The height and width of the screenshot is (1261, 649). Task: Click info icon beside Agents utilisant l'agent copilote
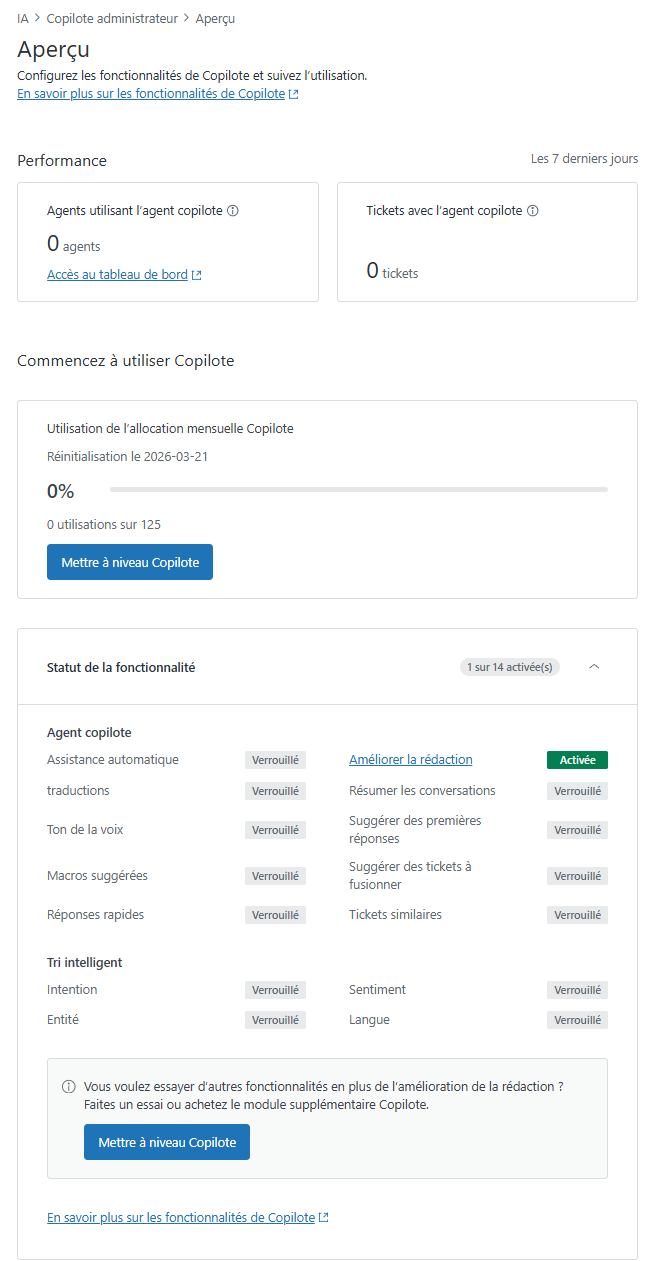pyautogui.click(x=233, y=211)
